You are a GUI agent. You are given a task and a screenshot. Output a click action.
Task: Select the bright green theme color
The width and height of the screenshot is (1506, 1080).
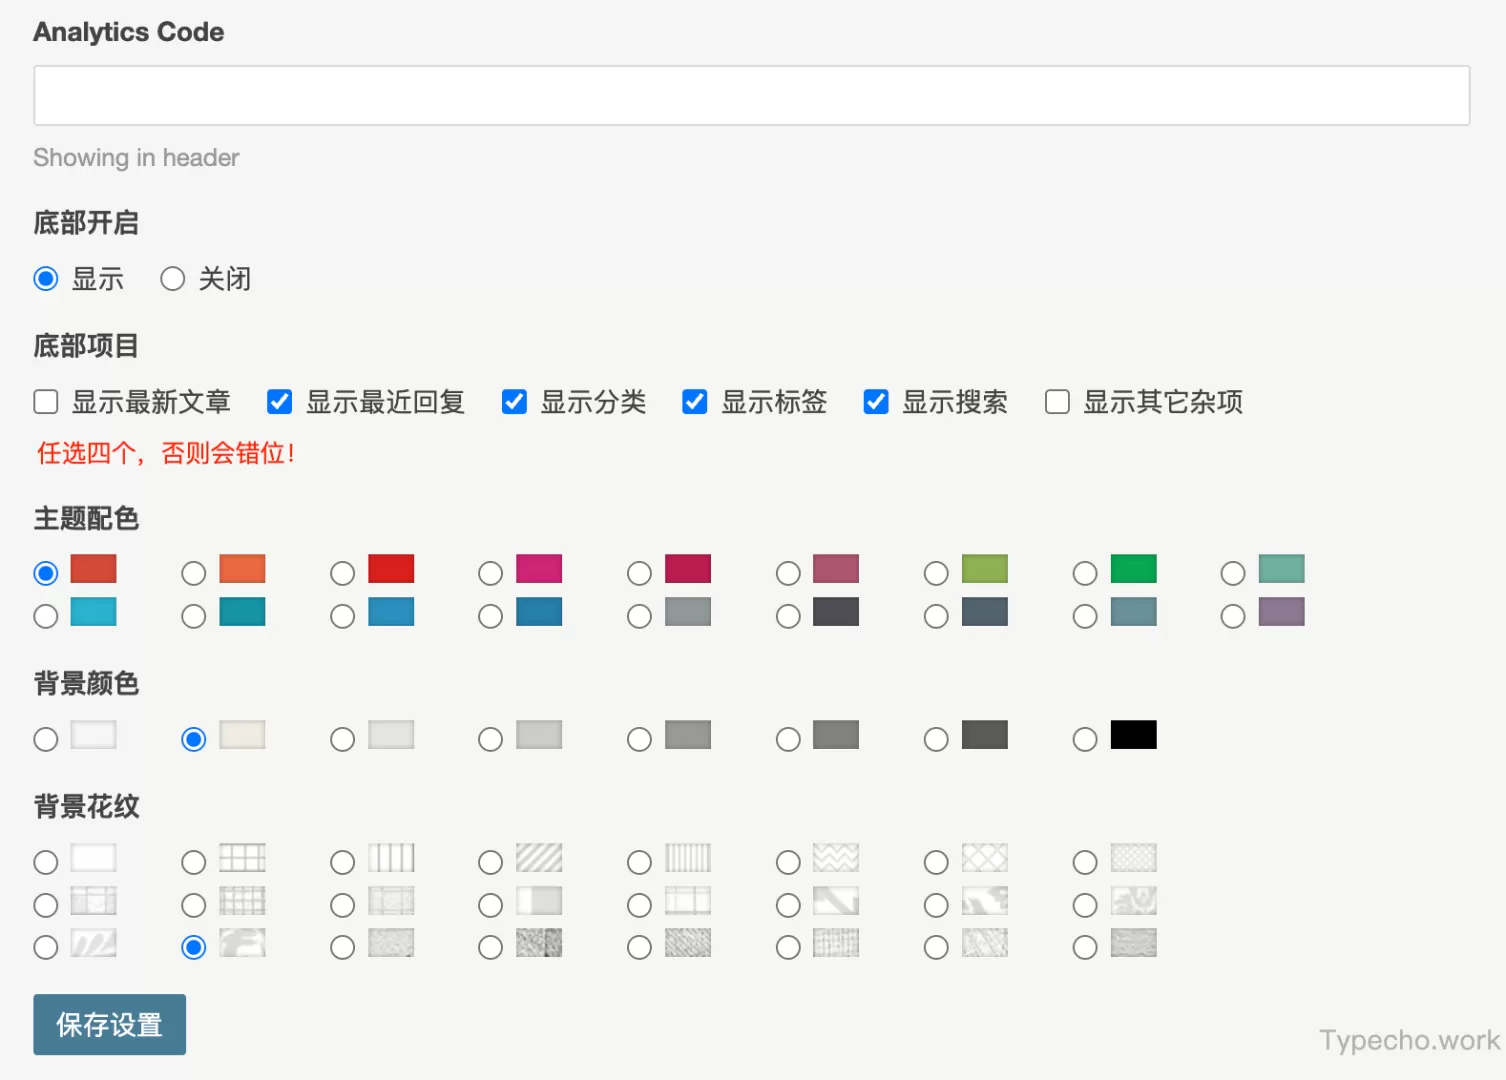tap(1084, 572)
